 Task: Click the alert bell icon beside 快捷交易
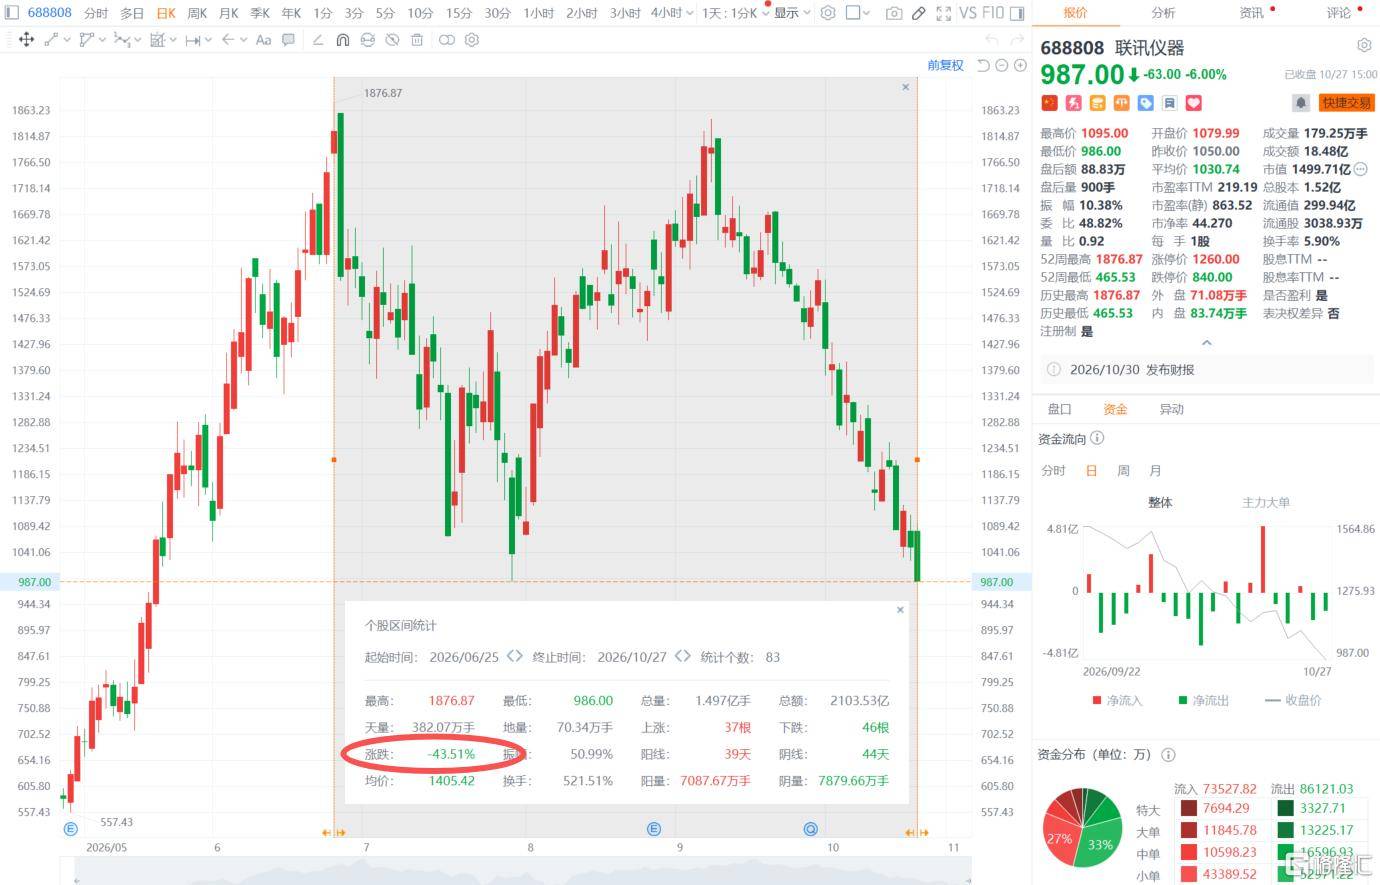tap(1301, 102)
